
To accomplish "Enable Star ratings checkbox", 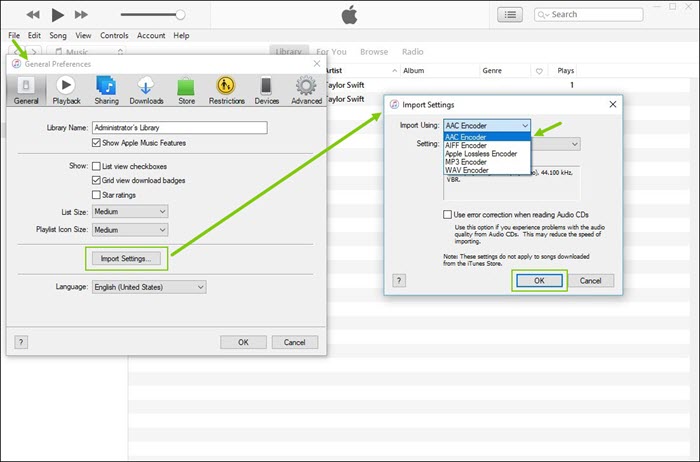I will (96, 195).
